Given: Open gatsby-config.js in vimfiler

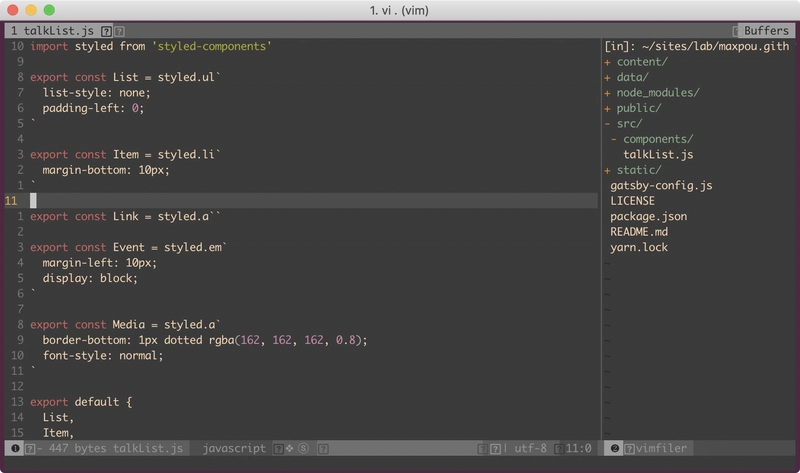Looking at the screenshot, I should click(661, 186).
